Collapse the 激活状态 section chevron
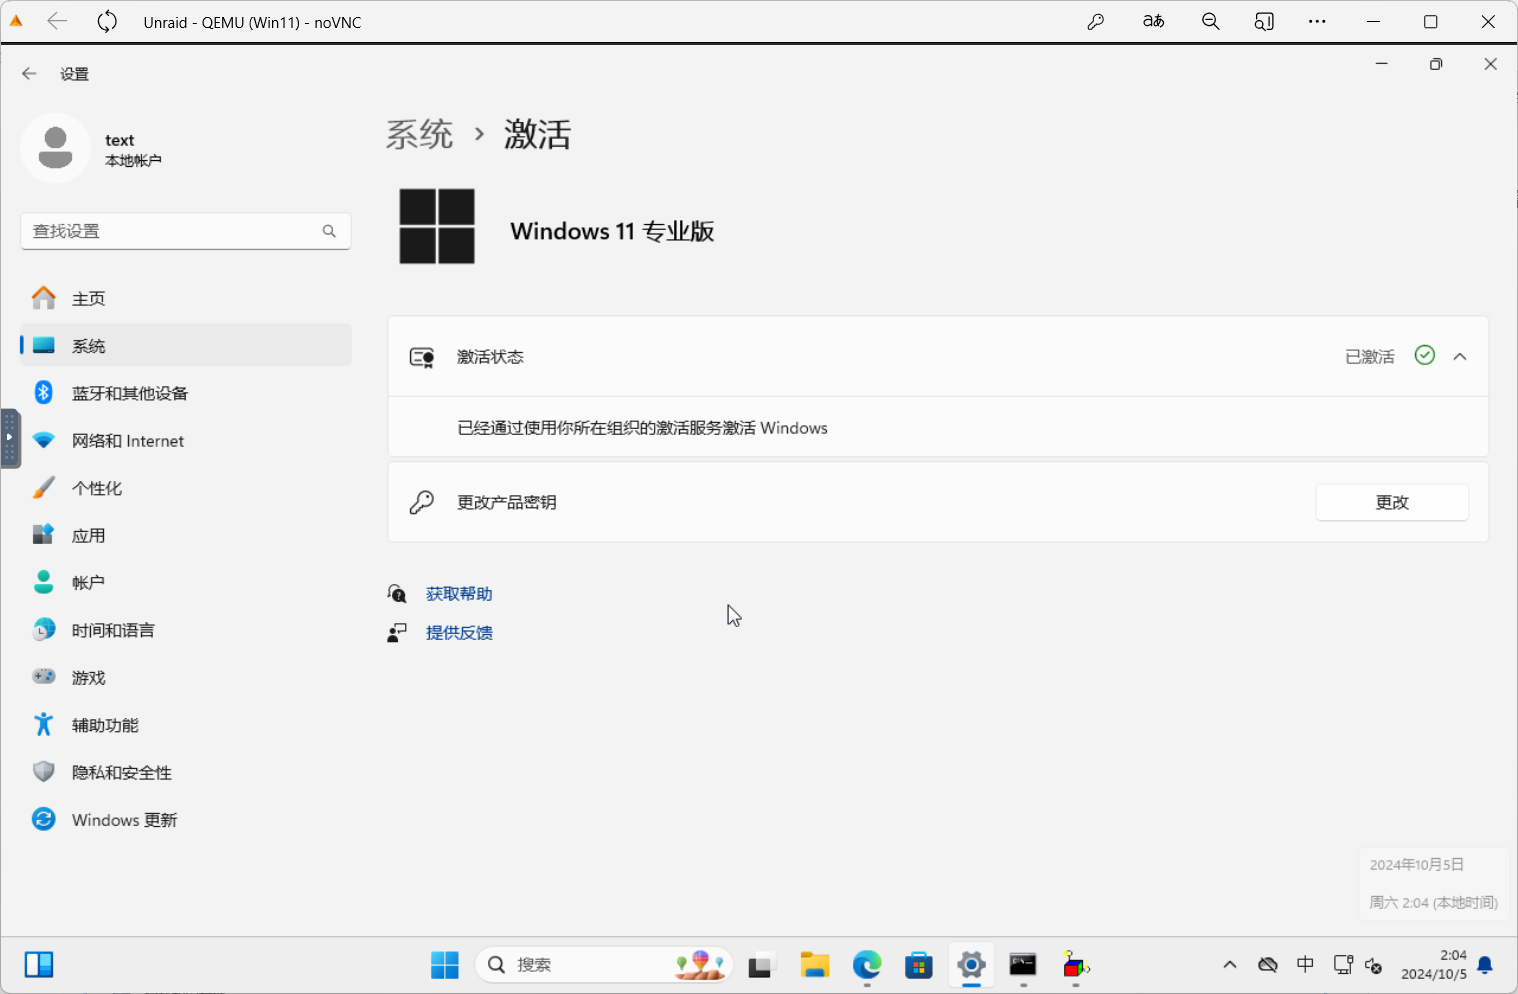The height and width of the screenshot is (994, 1518). coord(1460,357)
